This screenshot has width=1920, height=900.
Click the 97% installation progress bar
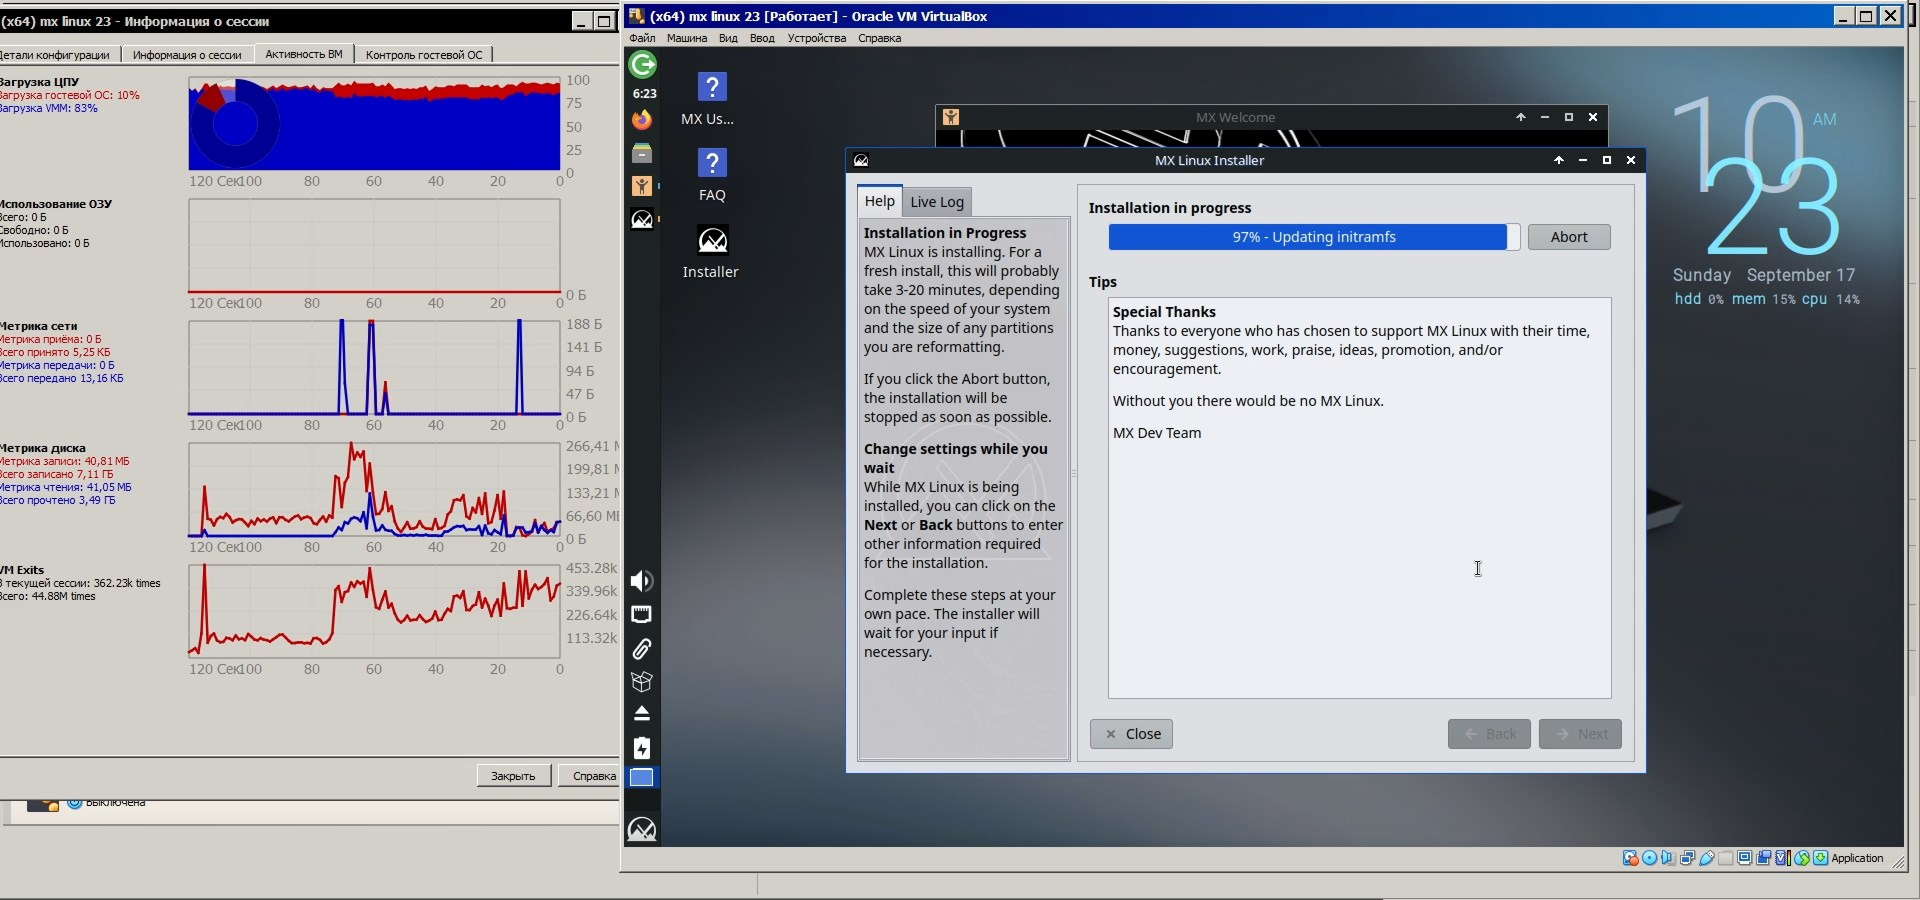pyautogui.click(x=1313, y=237)
